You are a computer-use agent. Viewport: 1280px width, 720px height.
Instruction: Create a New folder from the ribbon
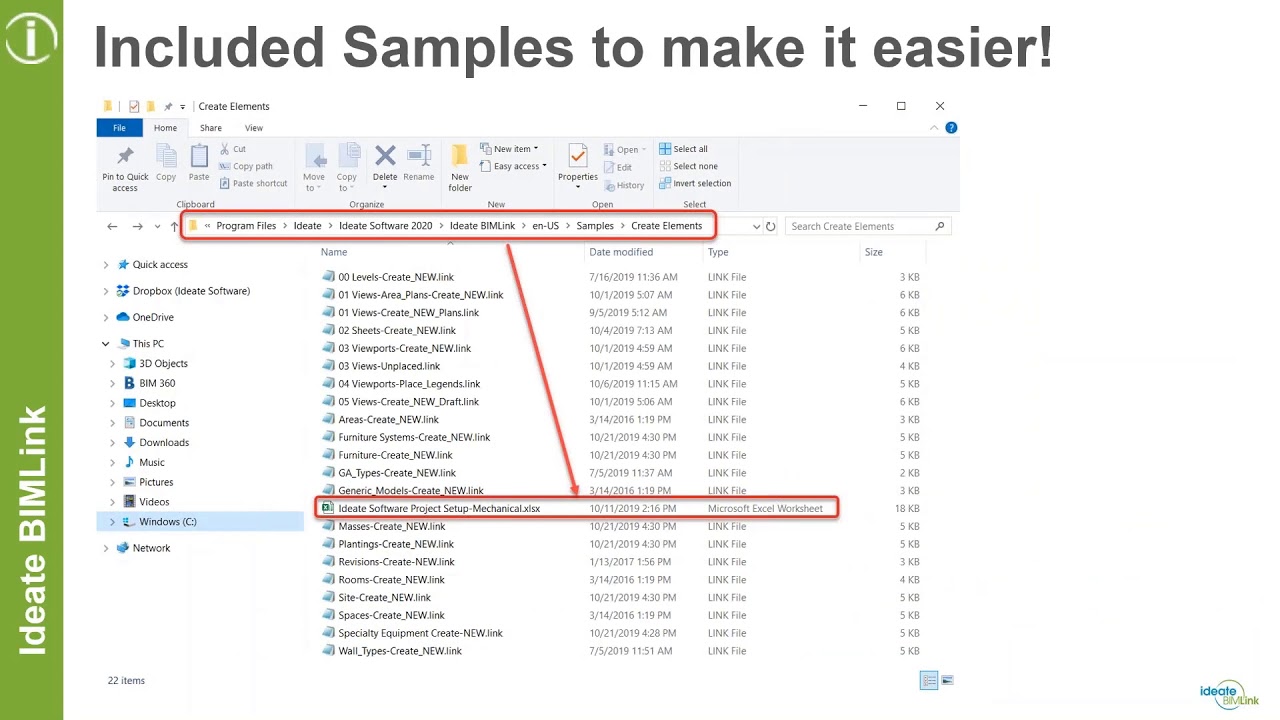pyautogui.click(x=460, y=167)
